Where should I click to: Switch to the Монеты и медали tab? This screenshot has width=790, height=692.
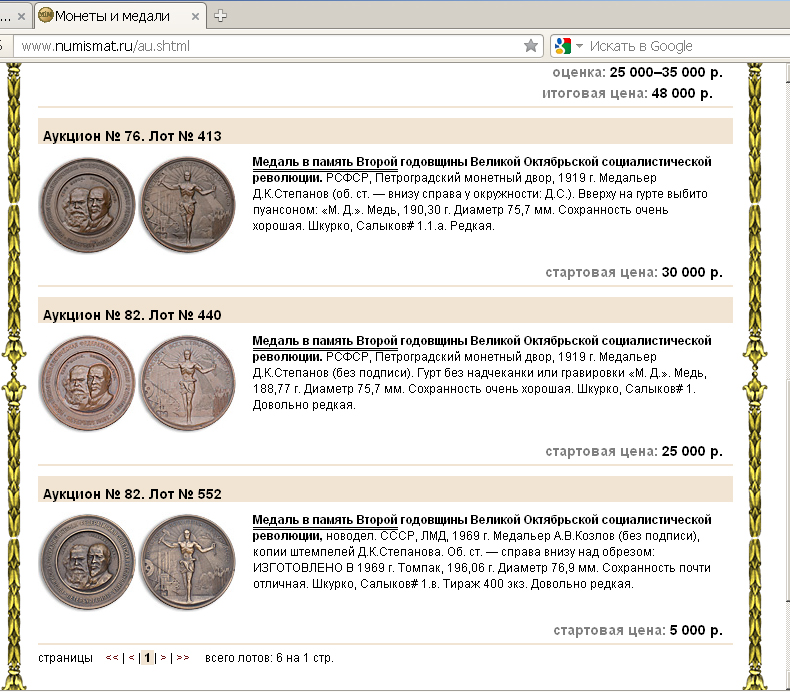click(120, 16)
